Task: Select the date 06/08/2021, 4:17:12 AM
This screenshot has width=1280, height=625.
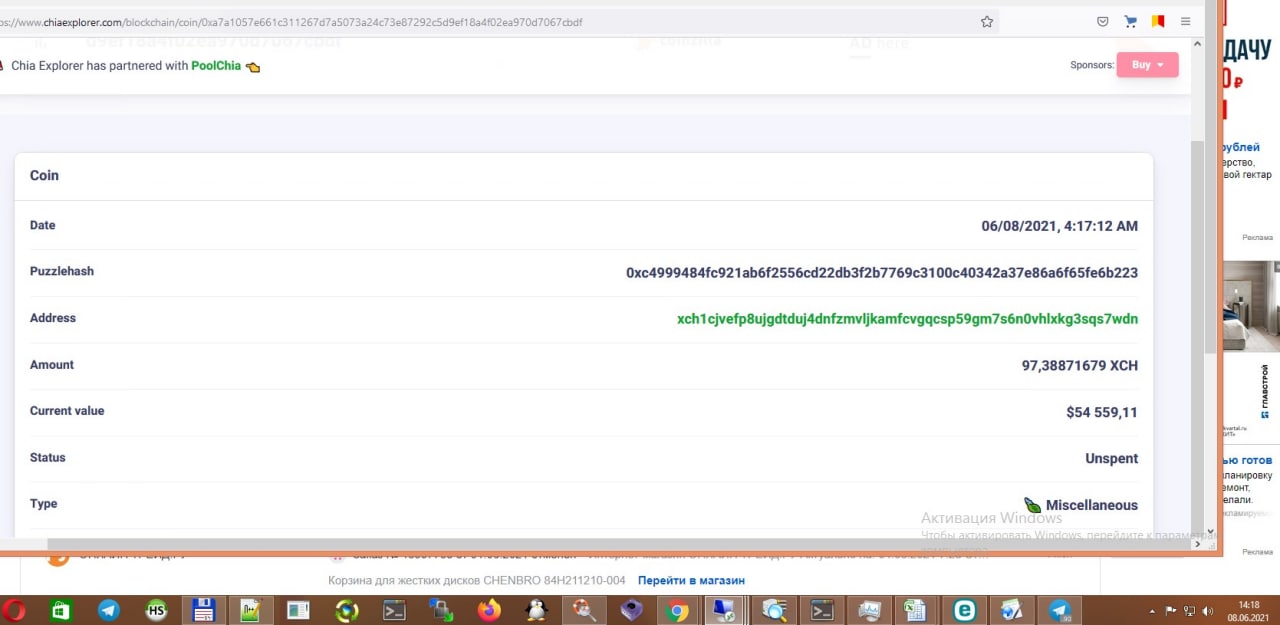Action: [1060, 227]
